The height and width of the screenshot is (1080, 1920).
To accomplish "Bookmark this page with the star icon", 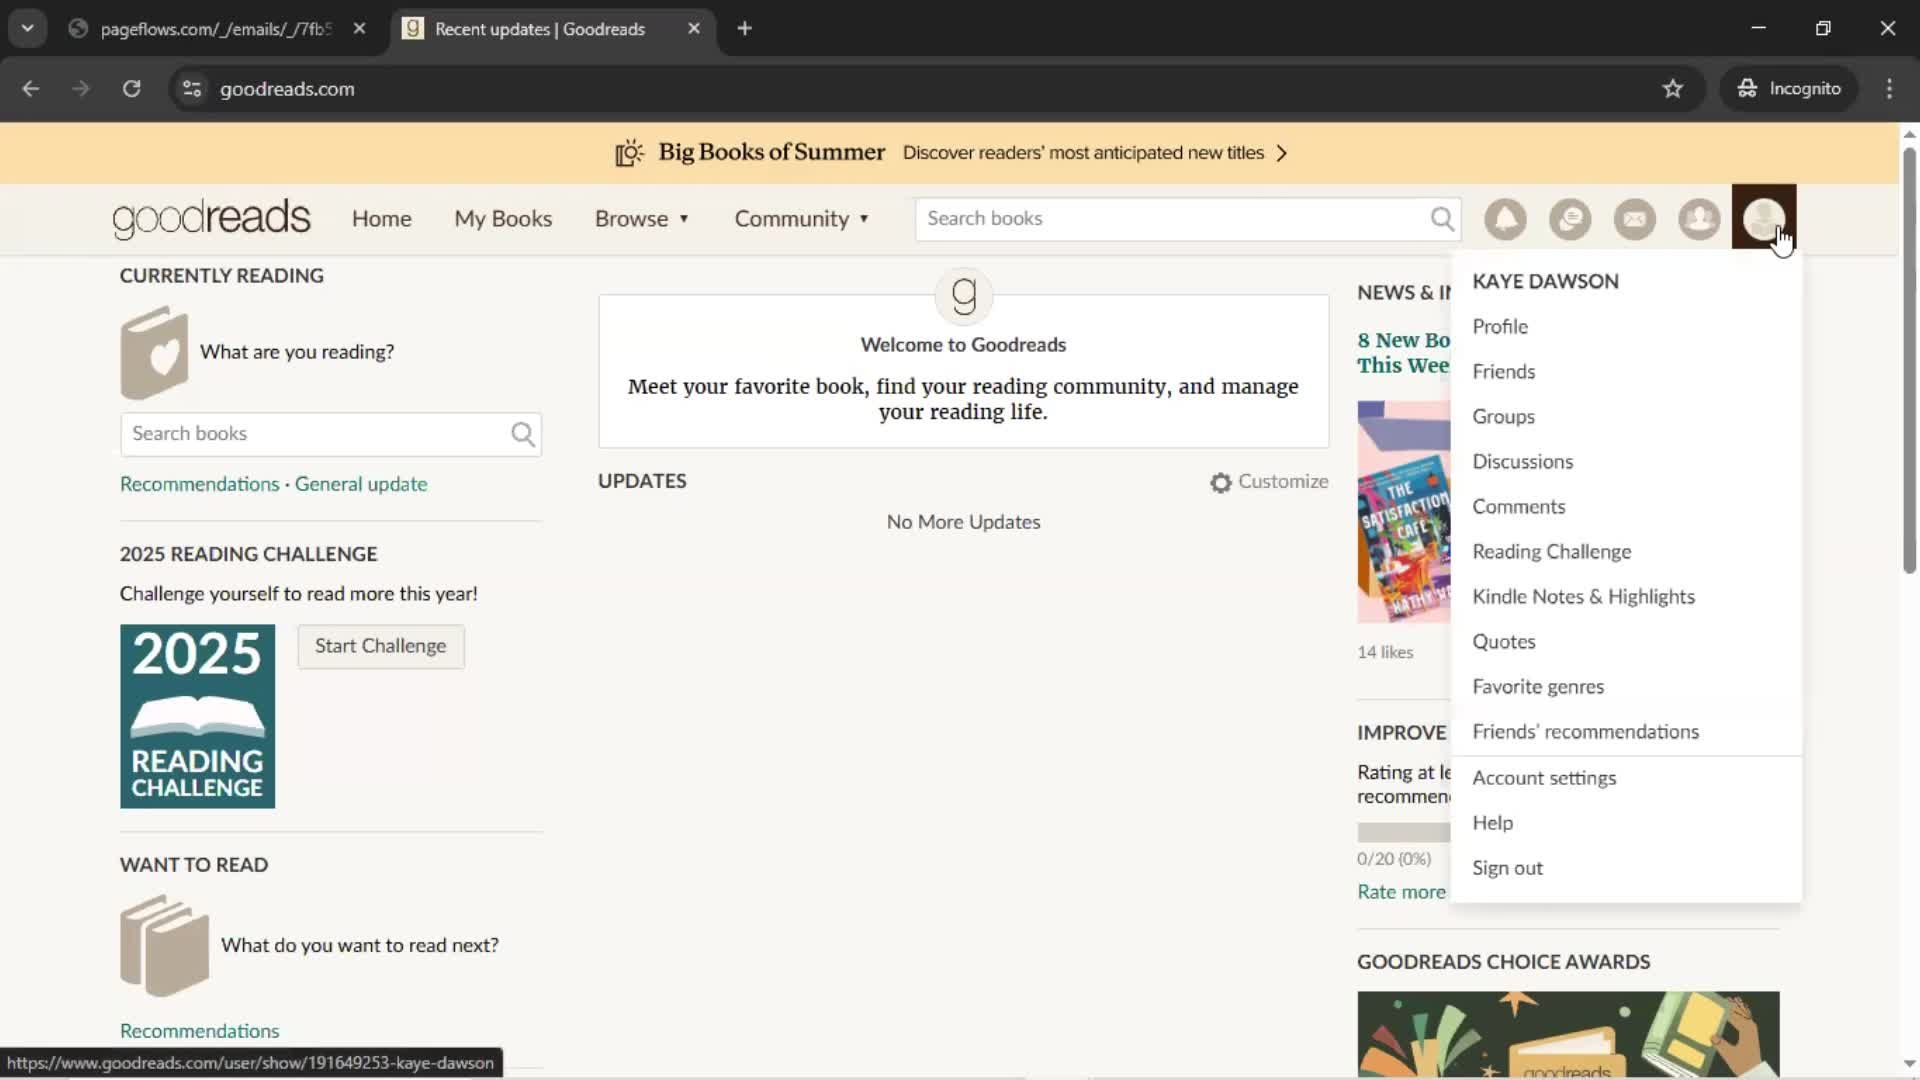I will click(x=1673, y=89).
